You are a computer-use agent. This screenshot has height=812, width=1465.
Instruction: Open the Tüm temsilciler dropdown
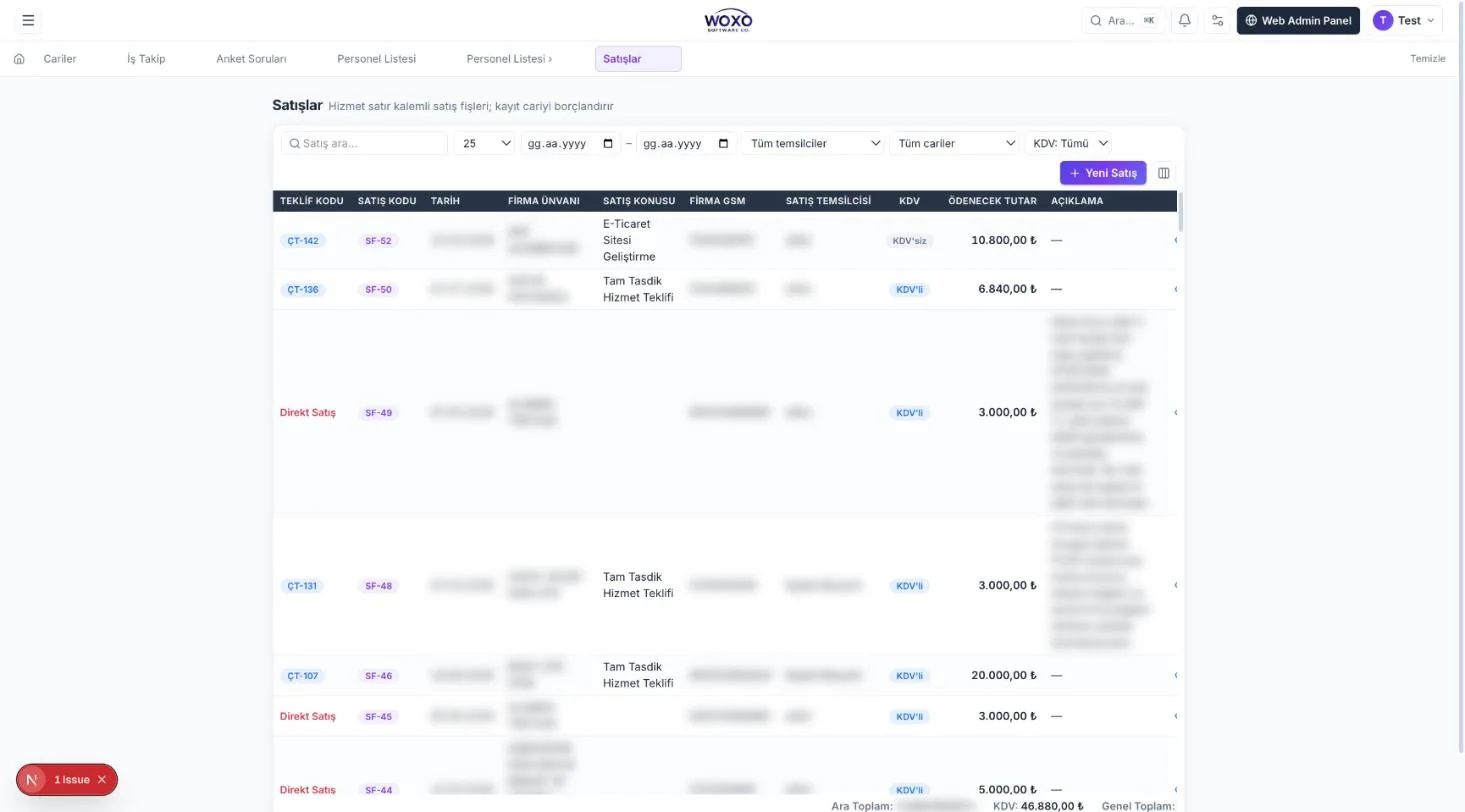click(814, 143)
